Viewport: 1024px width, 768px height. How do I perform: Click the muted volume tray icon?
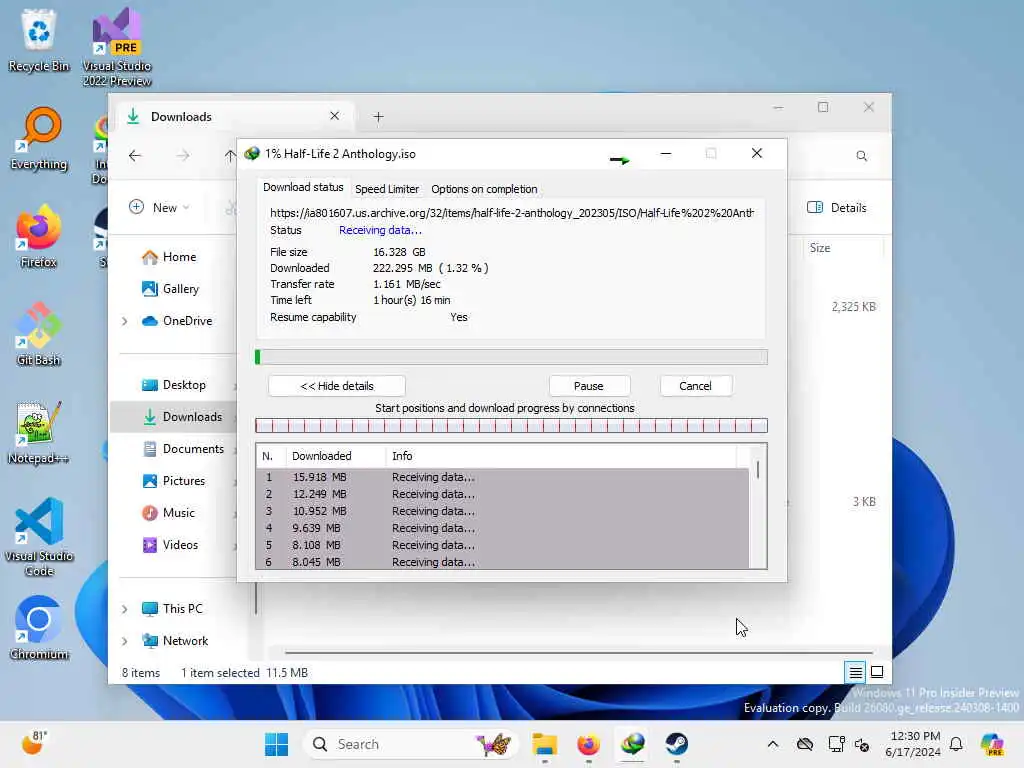tap(862, 744)
